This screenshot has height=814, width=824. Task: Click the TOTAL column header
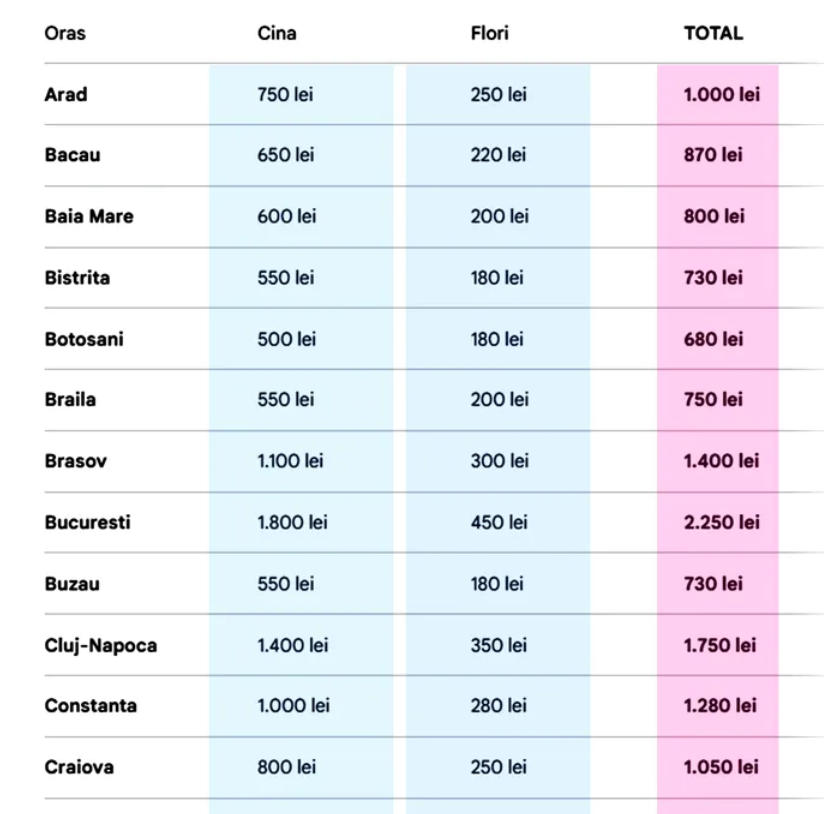click(713, 33)
